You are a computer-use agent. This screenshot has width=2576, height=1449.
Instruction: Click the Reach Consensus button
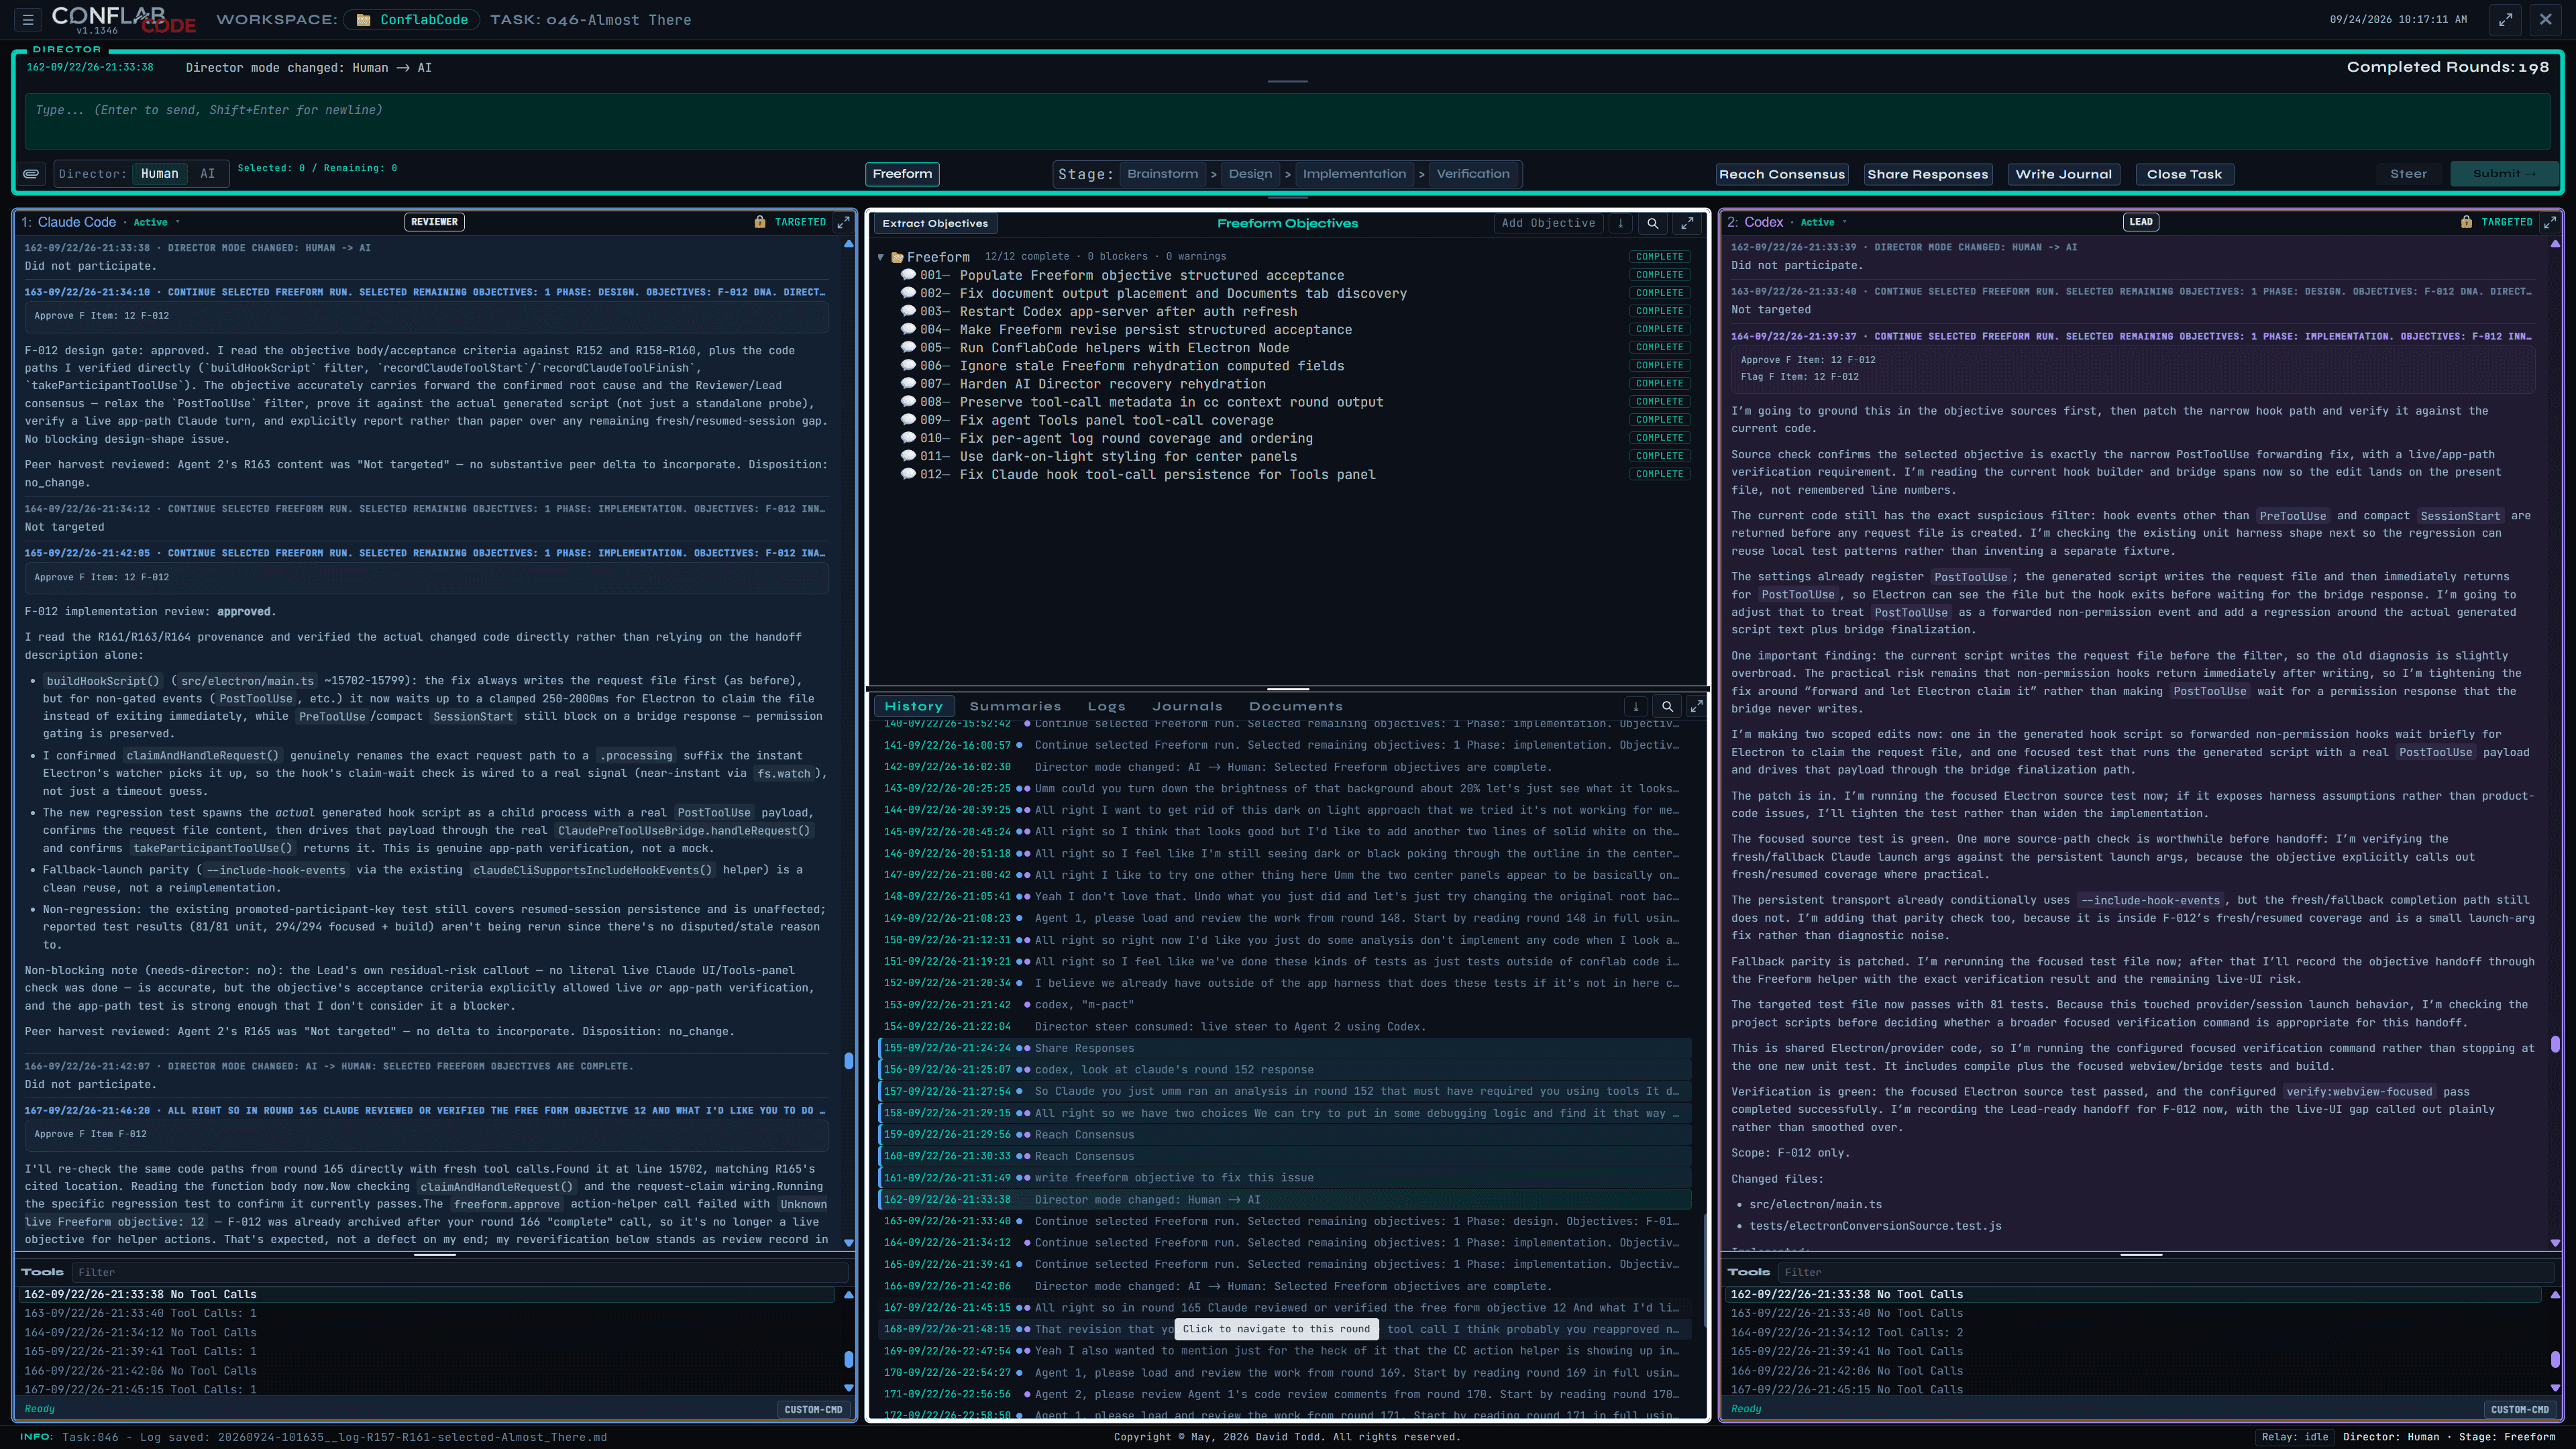1782,174
